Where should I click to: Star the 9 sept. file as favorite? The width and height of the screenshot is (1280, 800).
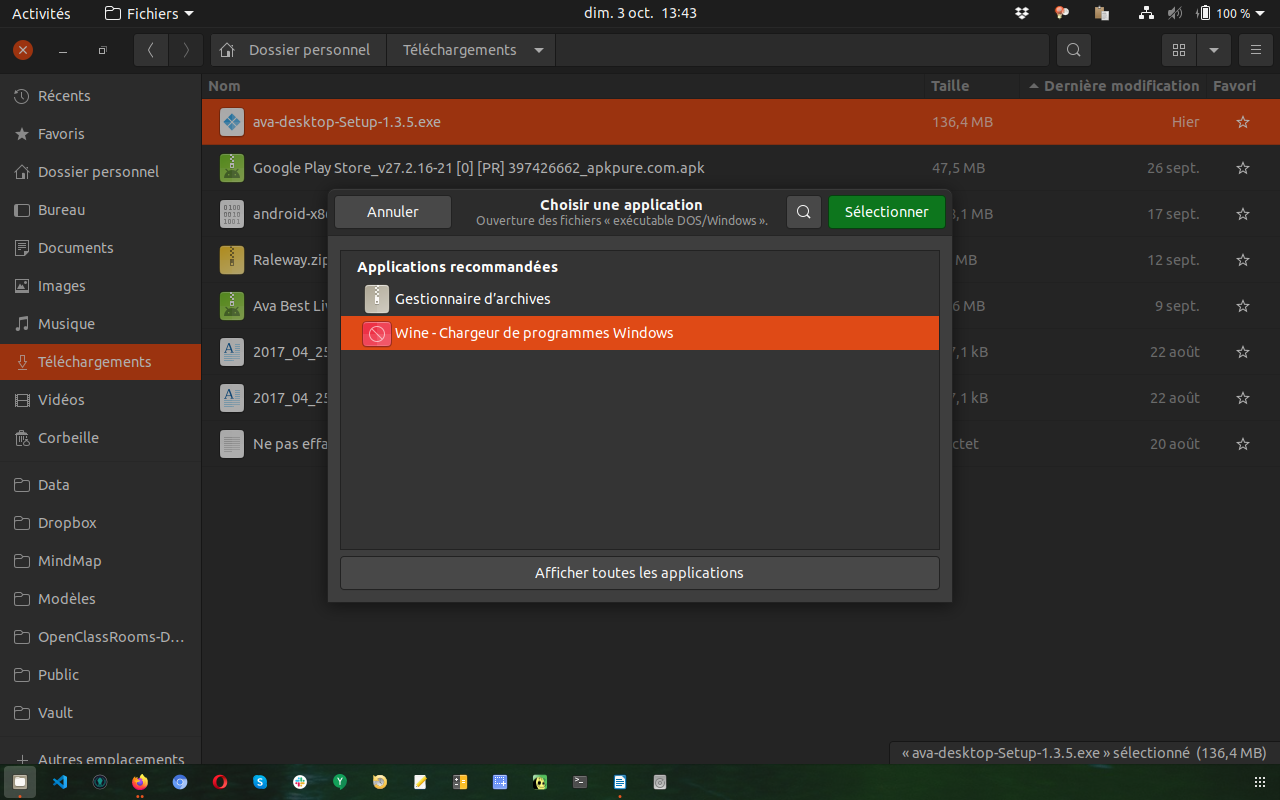(x=1243, y=306)
